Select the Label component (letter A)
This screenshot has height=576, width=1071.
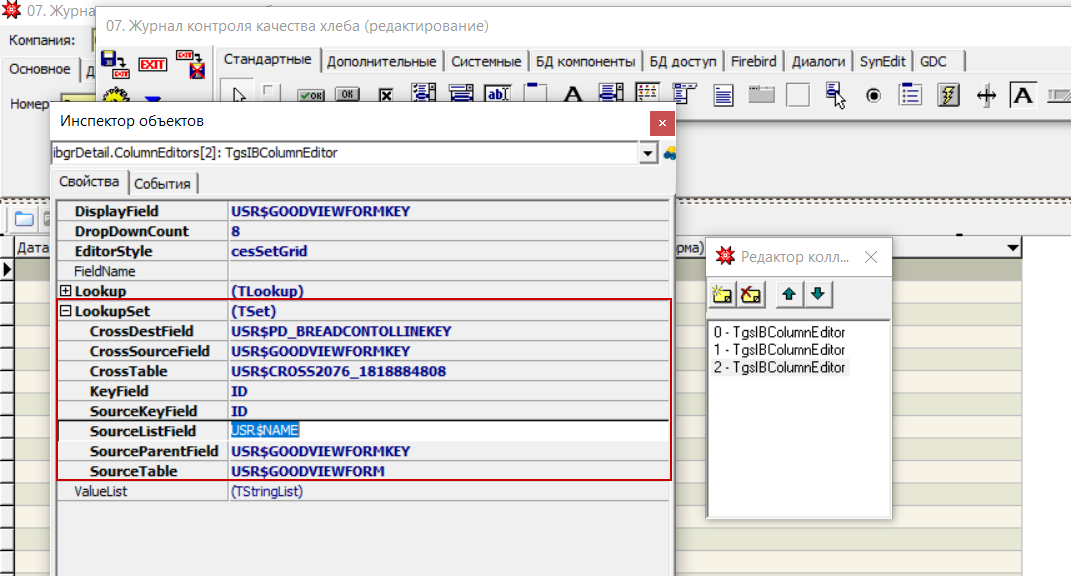click(573, 95)
